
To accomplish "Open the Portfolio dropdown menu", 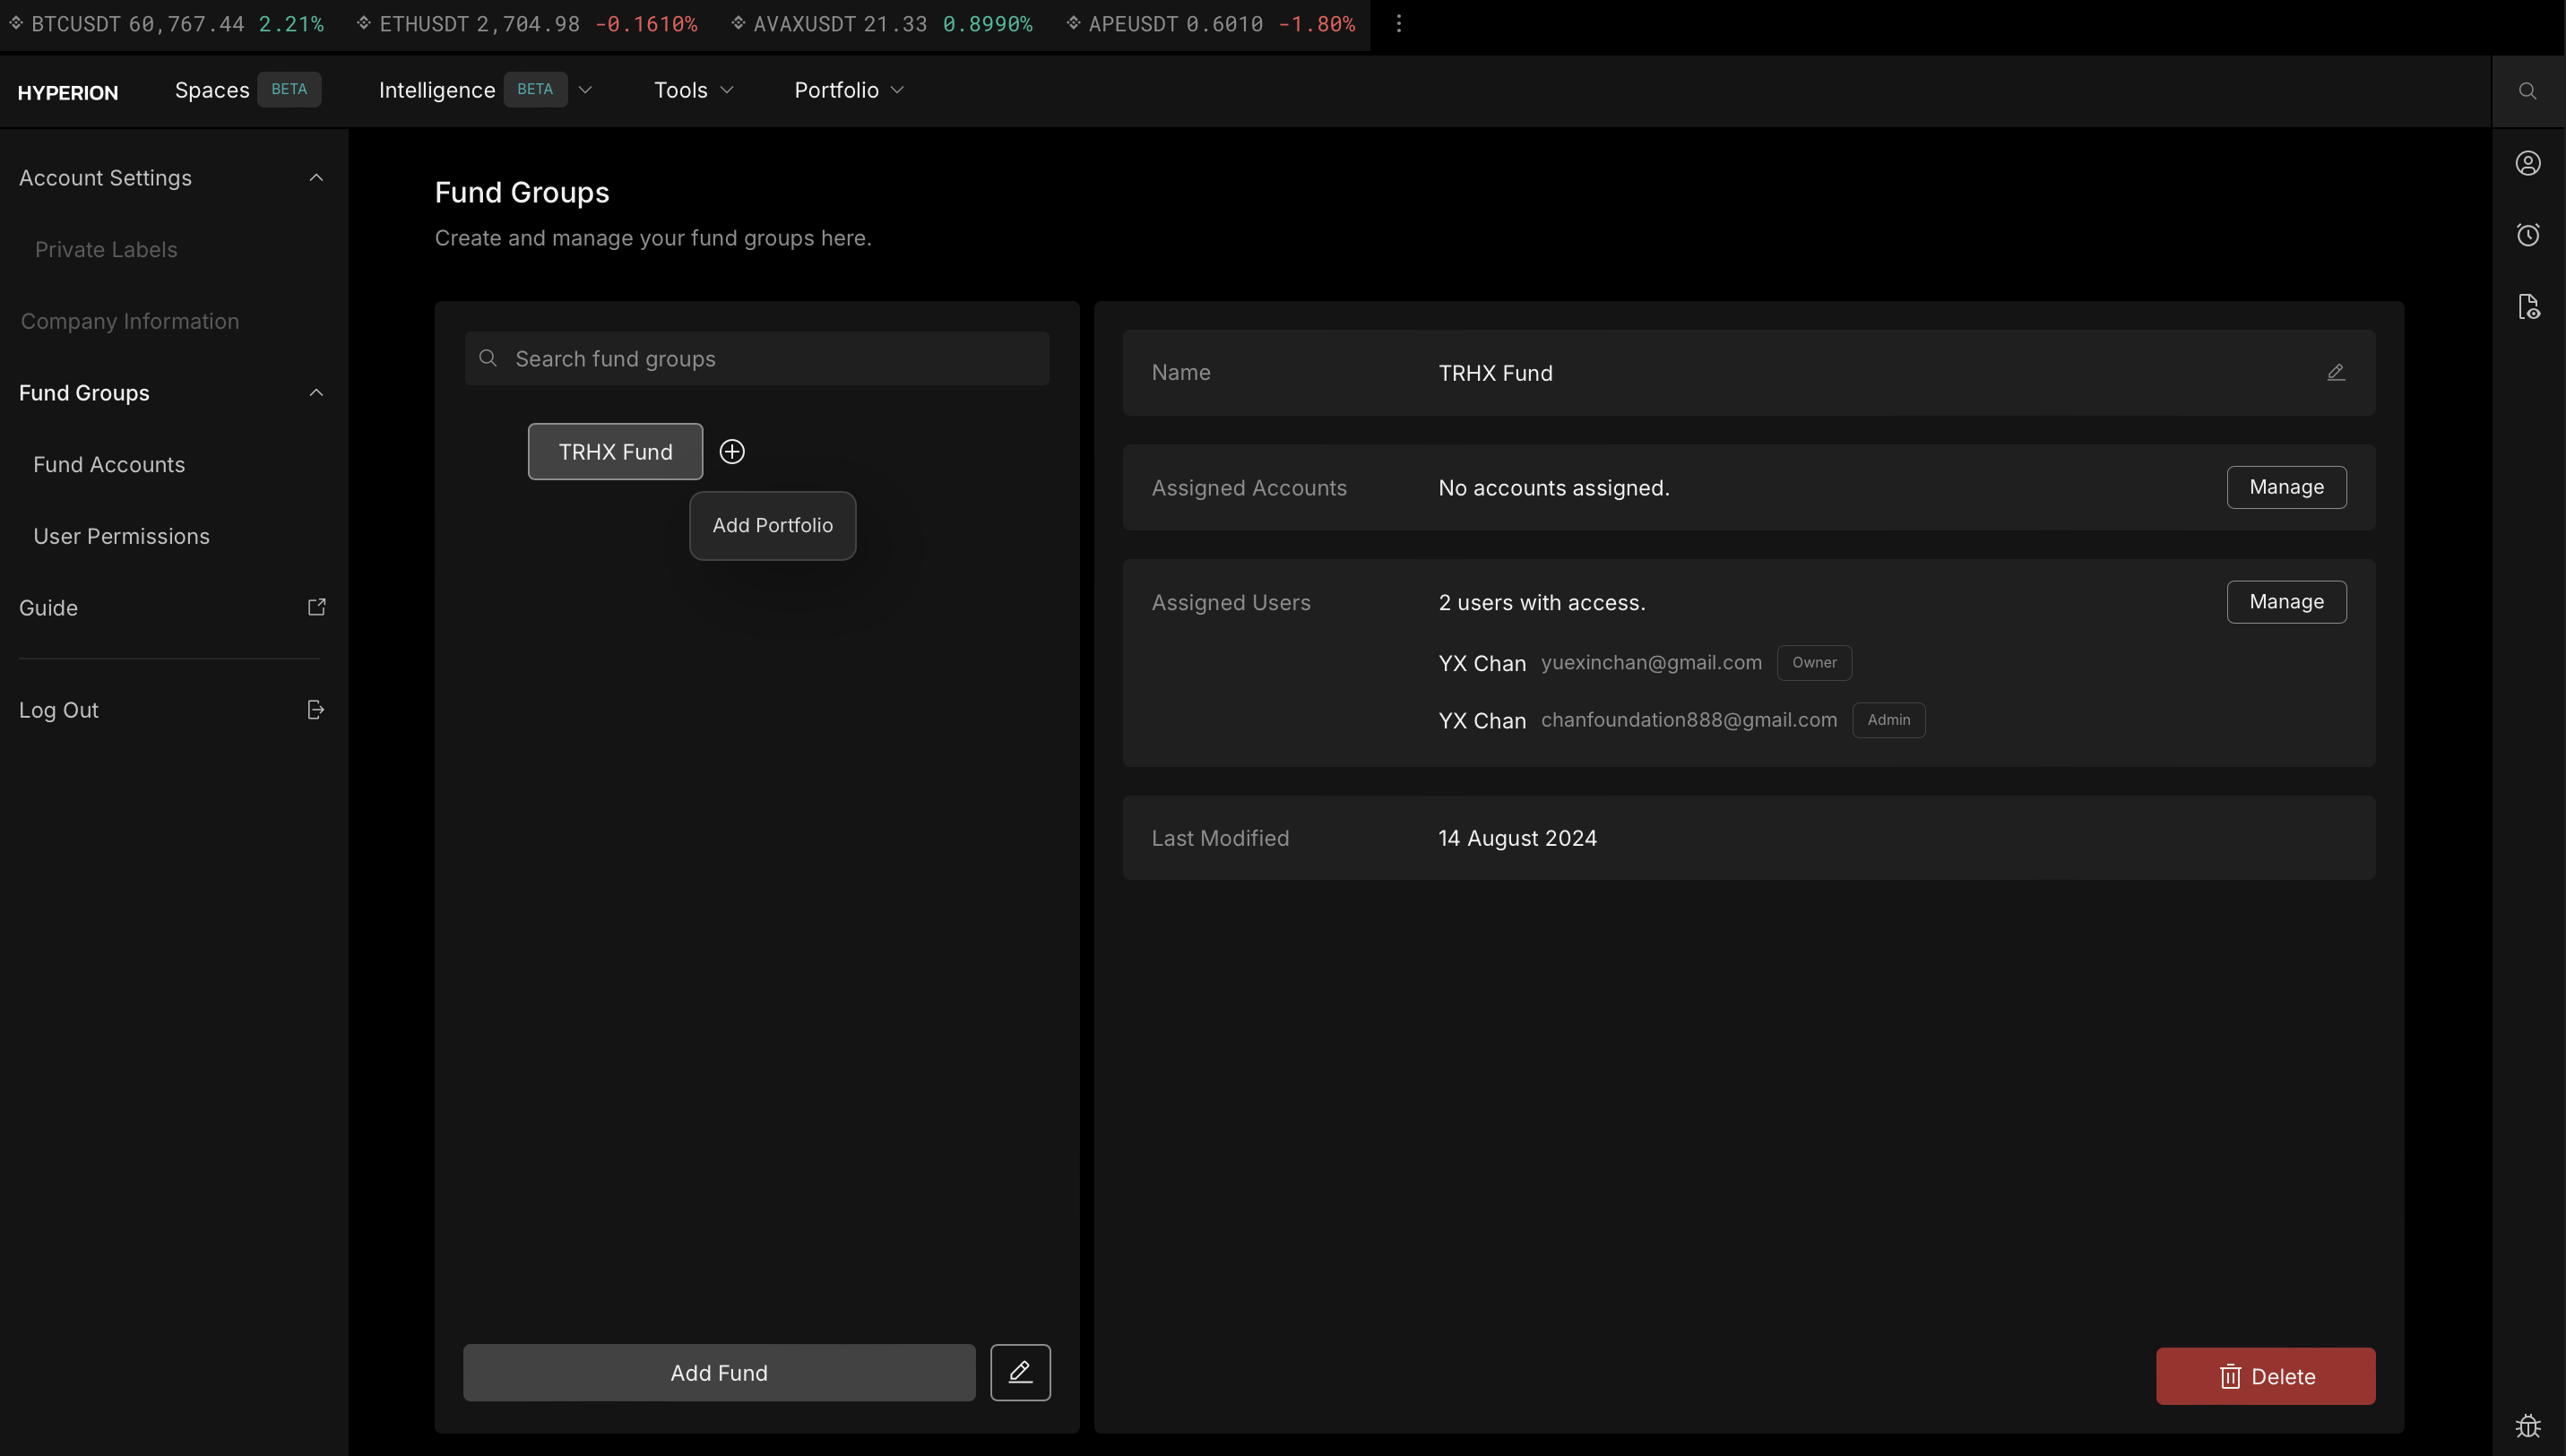I will coord(849,90).
